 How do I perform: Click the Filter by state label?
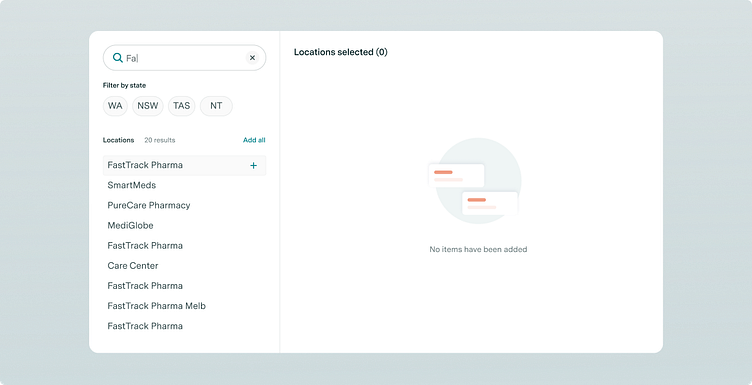click(x=124, y=85)
